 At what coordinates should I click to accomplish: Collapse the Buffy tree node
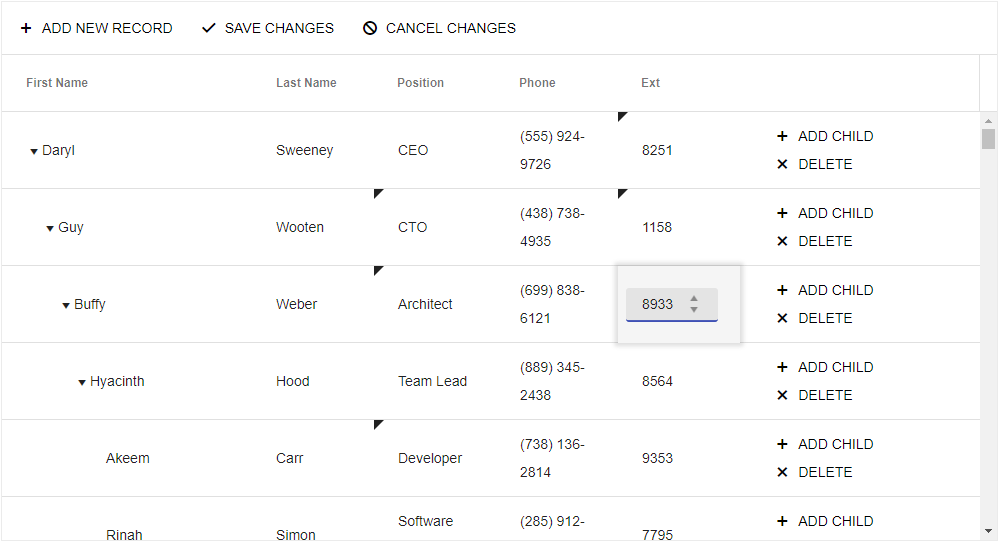click(x=66, y=306)
